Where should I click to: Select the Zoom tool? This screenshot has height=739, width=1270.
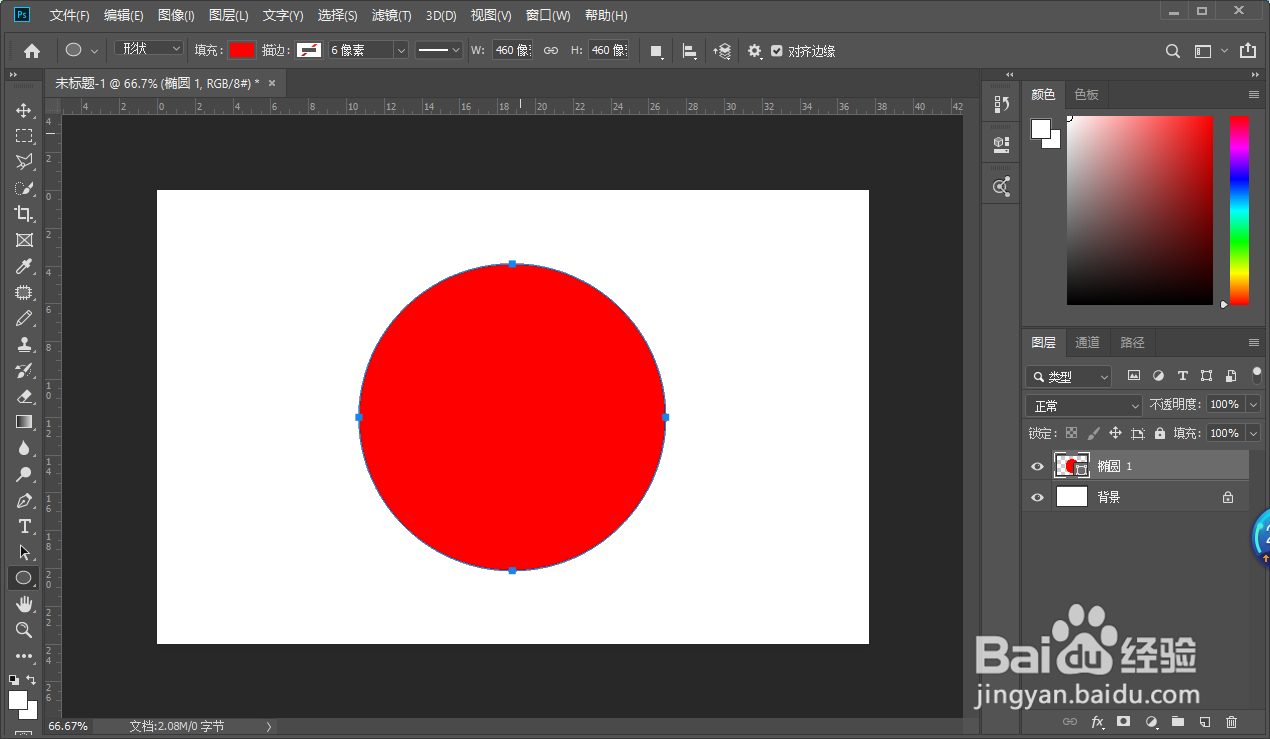pyautogui.click(x=24, y=630)
